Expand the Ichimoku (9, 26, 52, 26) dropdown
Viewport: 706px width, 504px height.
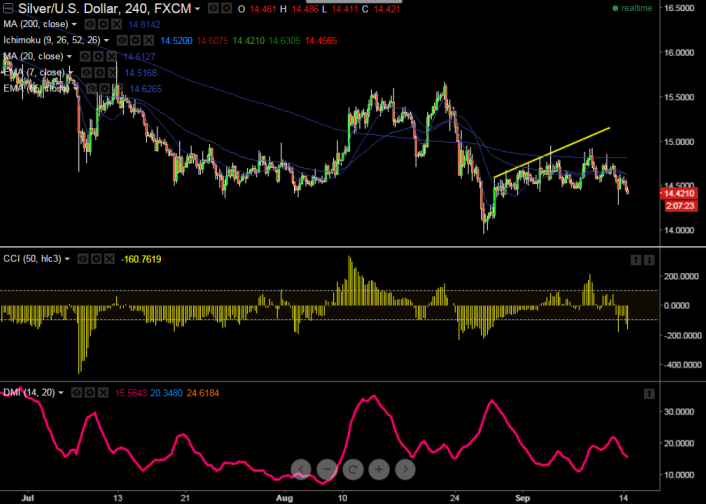tap(107, 41)
